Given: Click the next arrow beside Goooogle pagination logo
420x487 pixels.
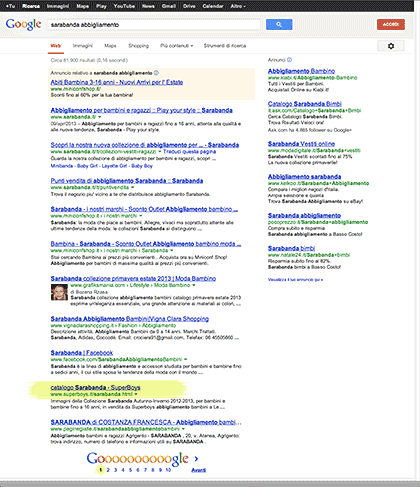Looking at the screenshot, I should tap(196, 459).
